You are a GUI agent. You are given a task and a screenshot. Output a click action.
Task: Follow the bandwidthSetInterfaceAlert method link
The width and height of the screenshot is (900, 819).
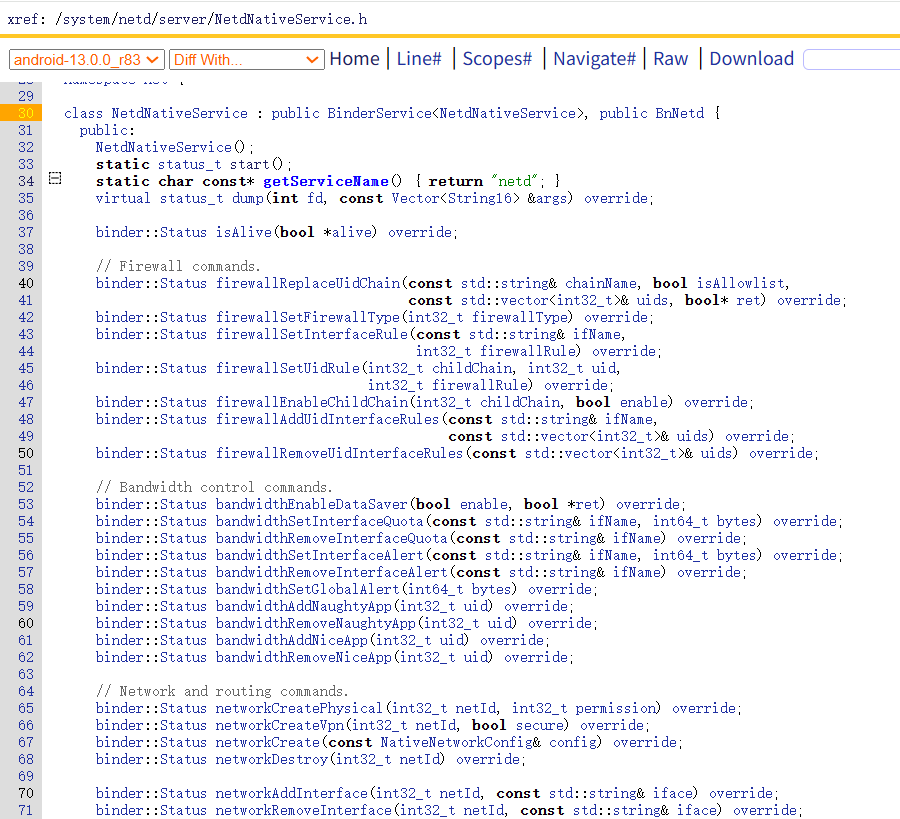[320, 555]
